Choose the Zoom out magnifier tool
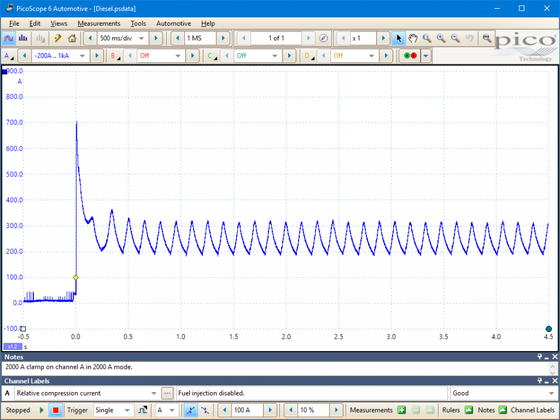 pyautogui.click(x=455, y=38)
